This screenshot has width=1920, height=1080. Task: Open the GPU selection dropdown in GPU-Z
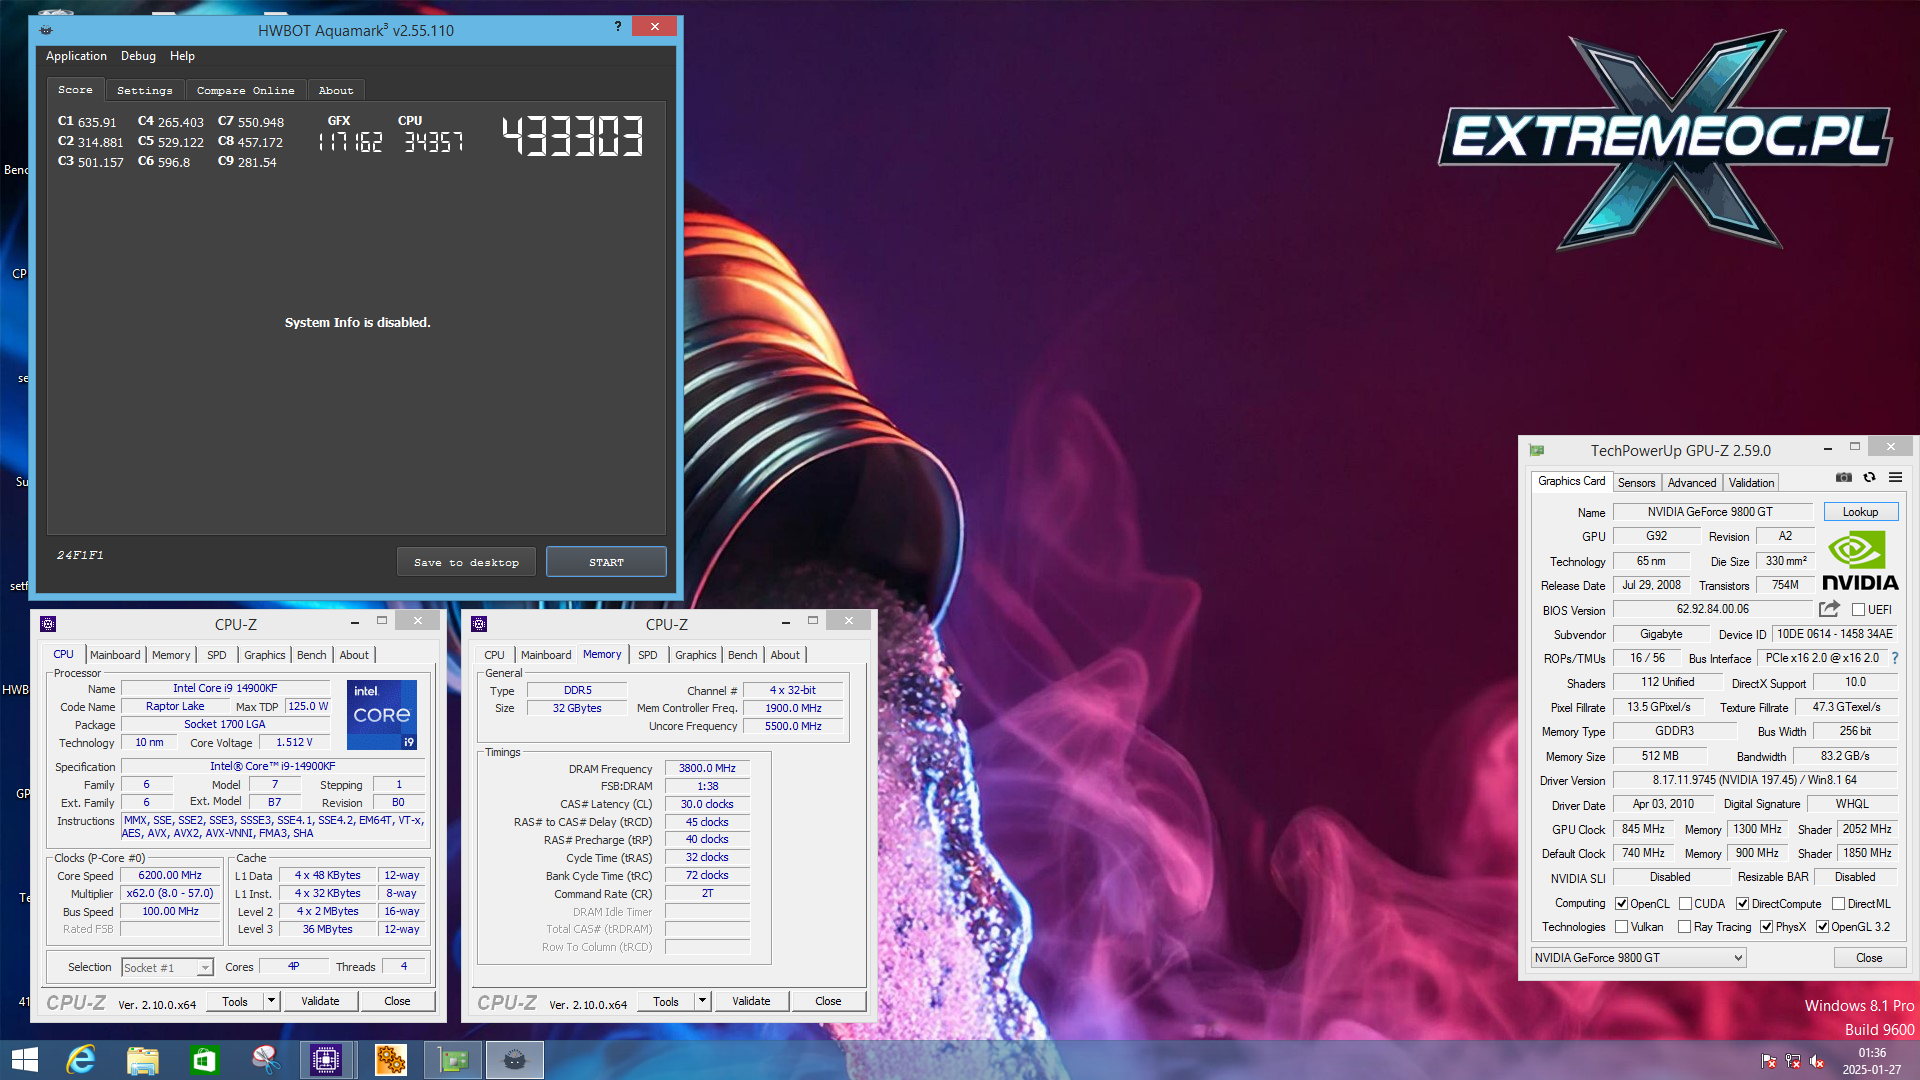tap(1638, 958)
